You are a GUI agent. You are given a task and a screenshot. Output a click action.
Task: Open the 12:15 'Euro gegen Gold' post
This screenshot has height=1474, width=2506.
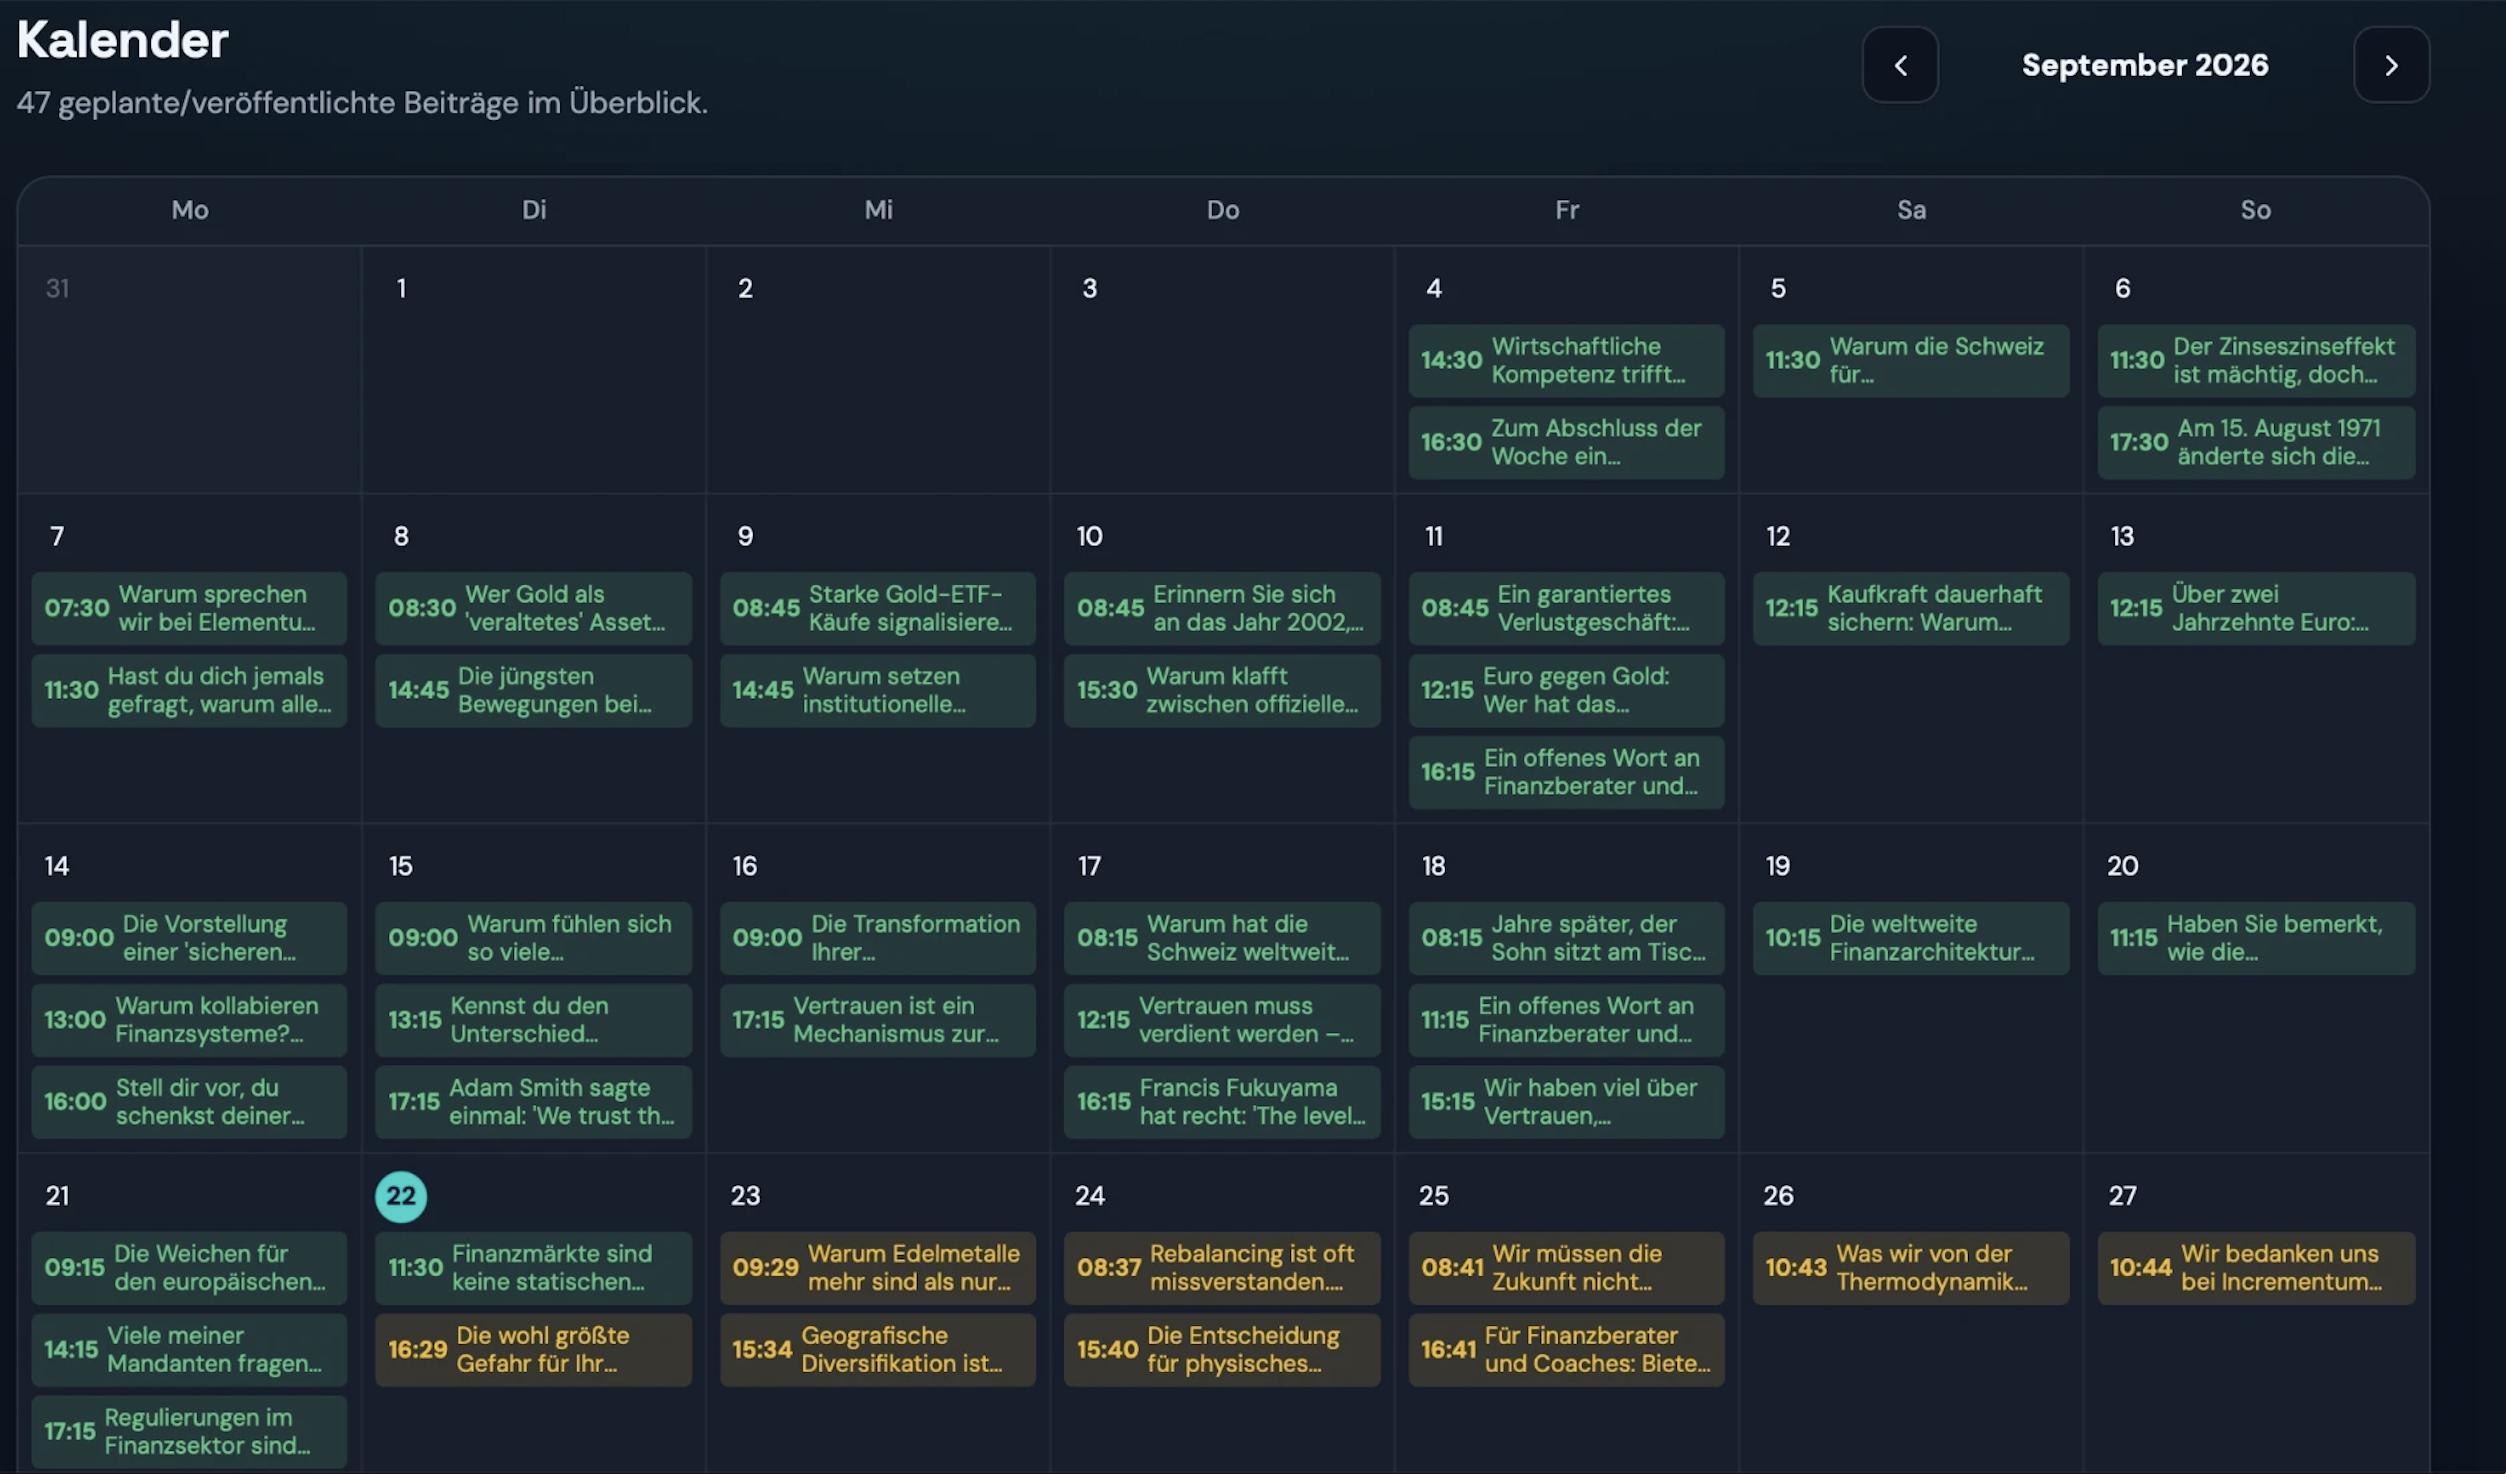coord(1566,690)
